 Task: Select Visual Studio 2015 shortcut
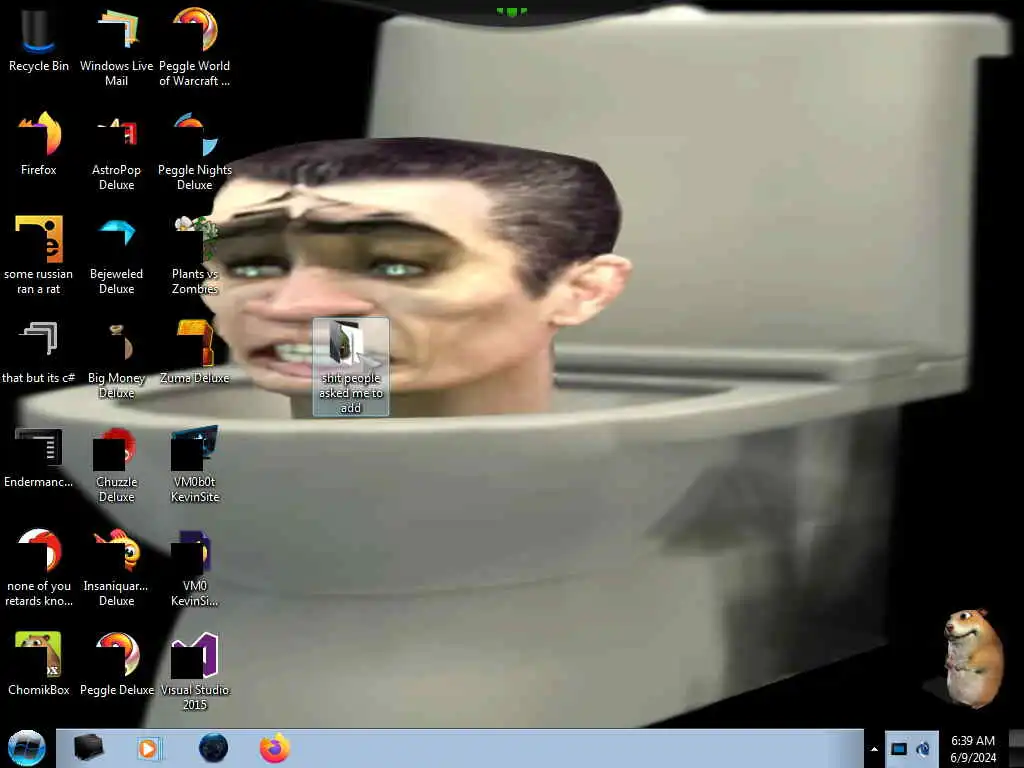(x=195, y=671)
